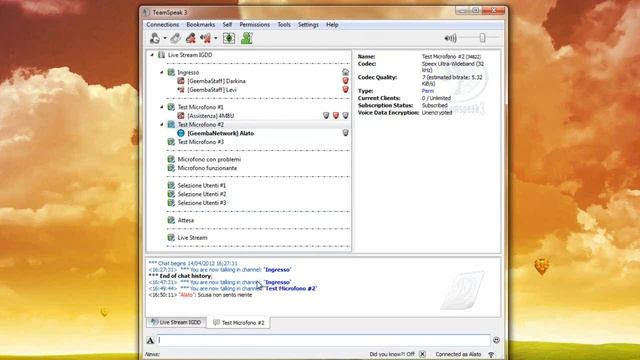This screenshot has height=360, width=640.
Task: Collapse the Ingresso channel
Action: tap(162, 72)
